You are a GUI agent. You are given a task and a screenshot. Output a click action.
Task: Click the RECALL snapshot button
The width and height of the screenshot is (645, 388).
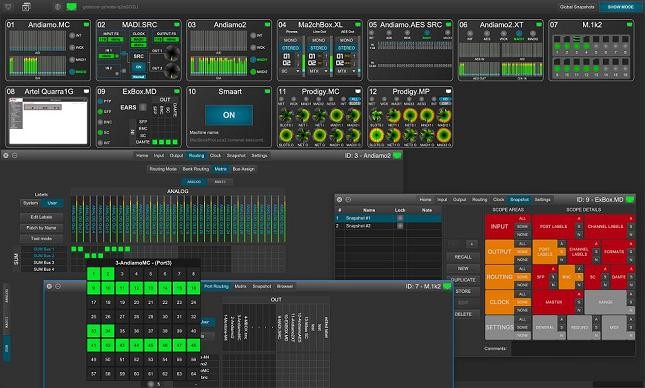coord(463,257)
